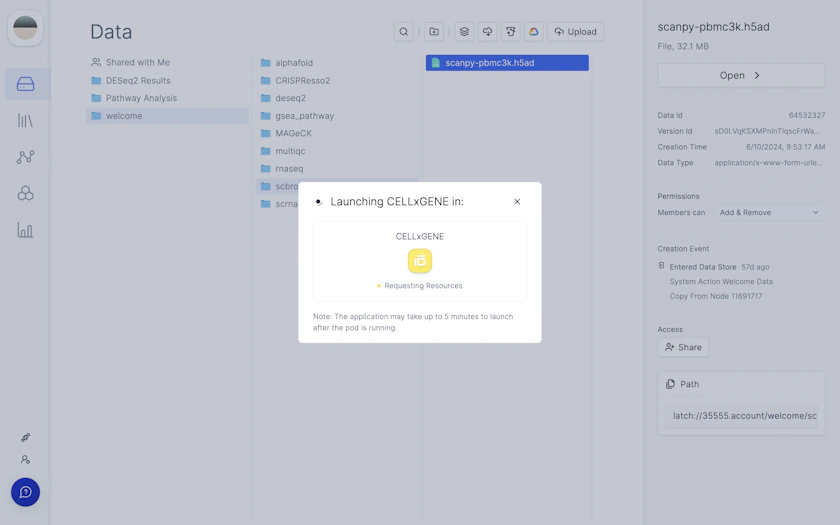
Task: Click the Data Type value text
Action: click(x=768, y=163)
